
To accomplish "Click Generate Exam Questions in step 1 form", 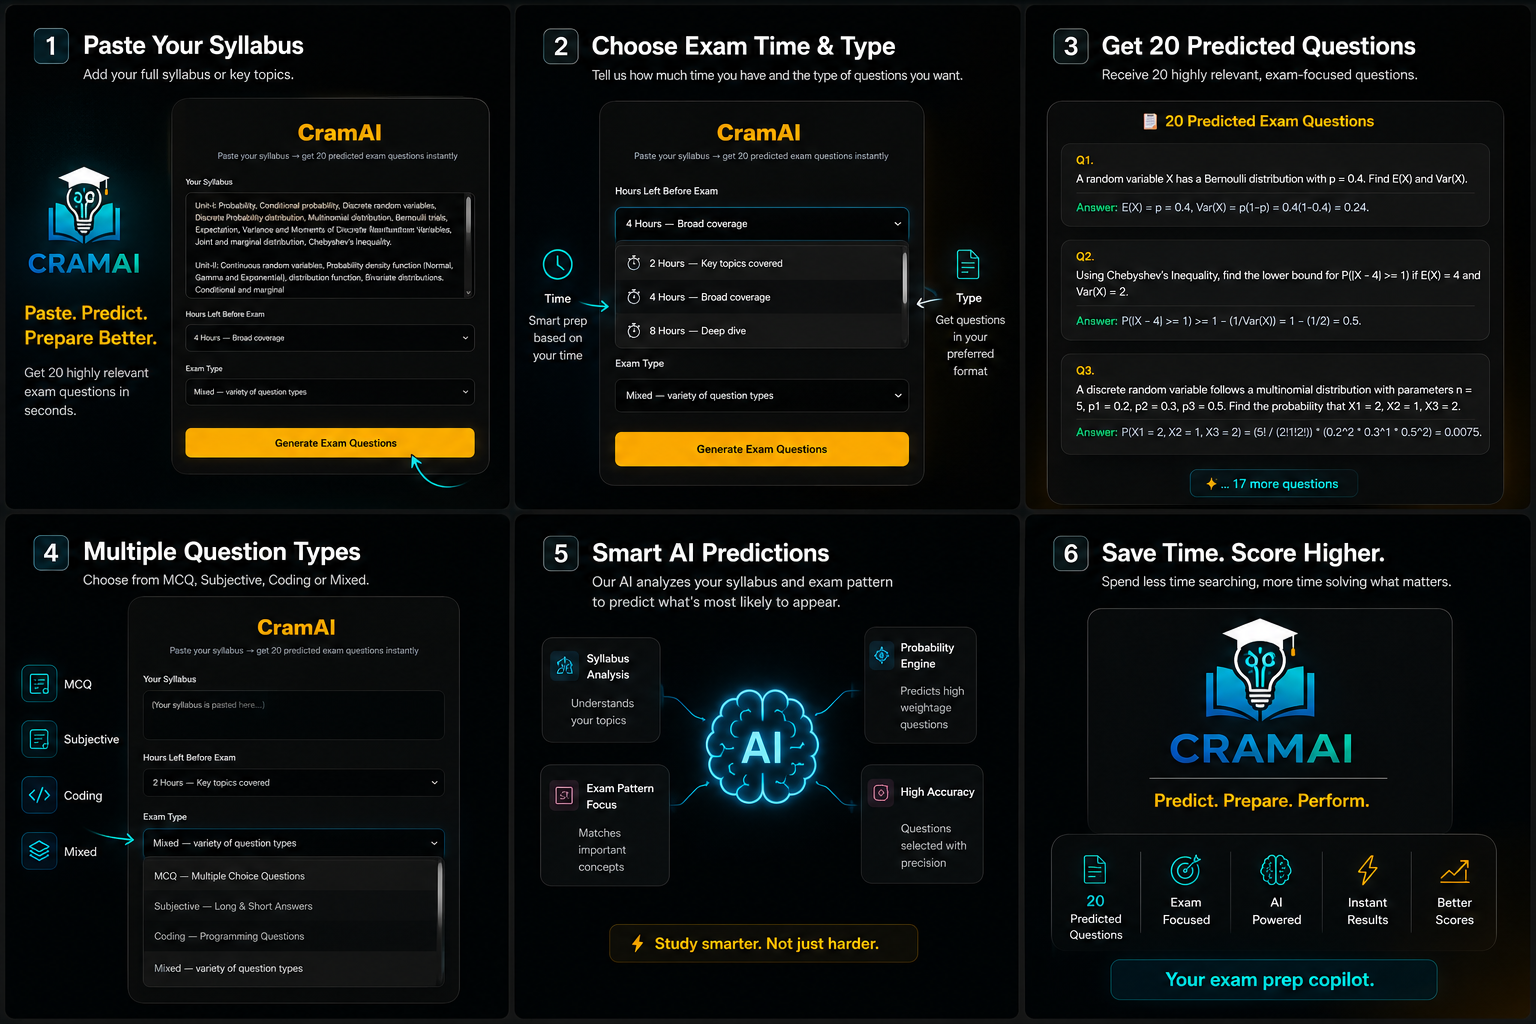I will 330,443.
